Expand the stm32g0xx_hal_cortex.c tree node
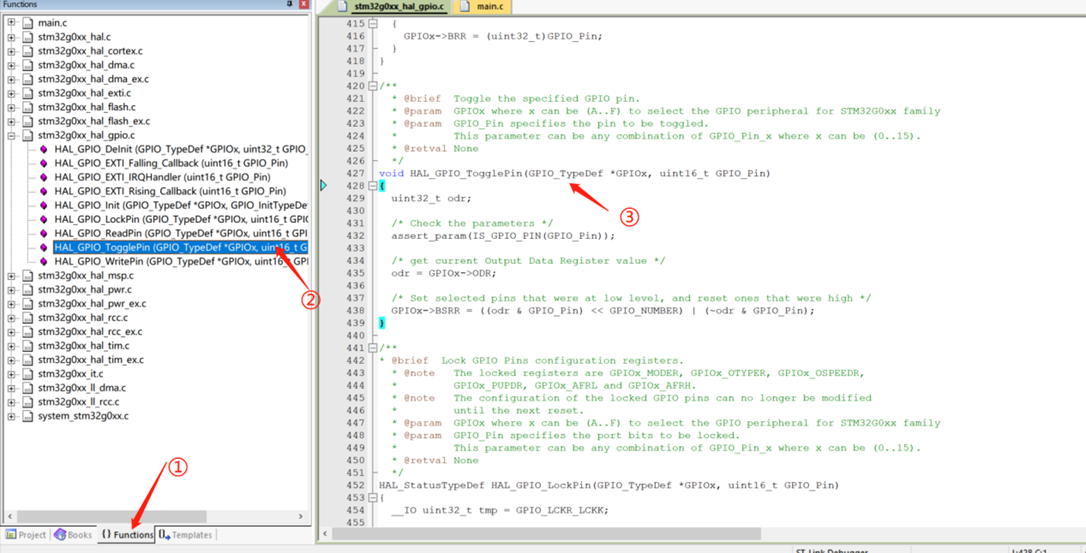Image resolution: width=1086 pixels, height=553 pixels. (11, 51)
